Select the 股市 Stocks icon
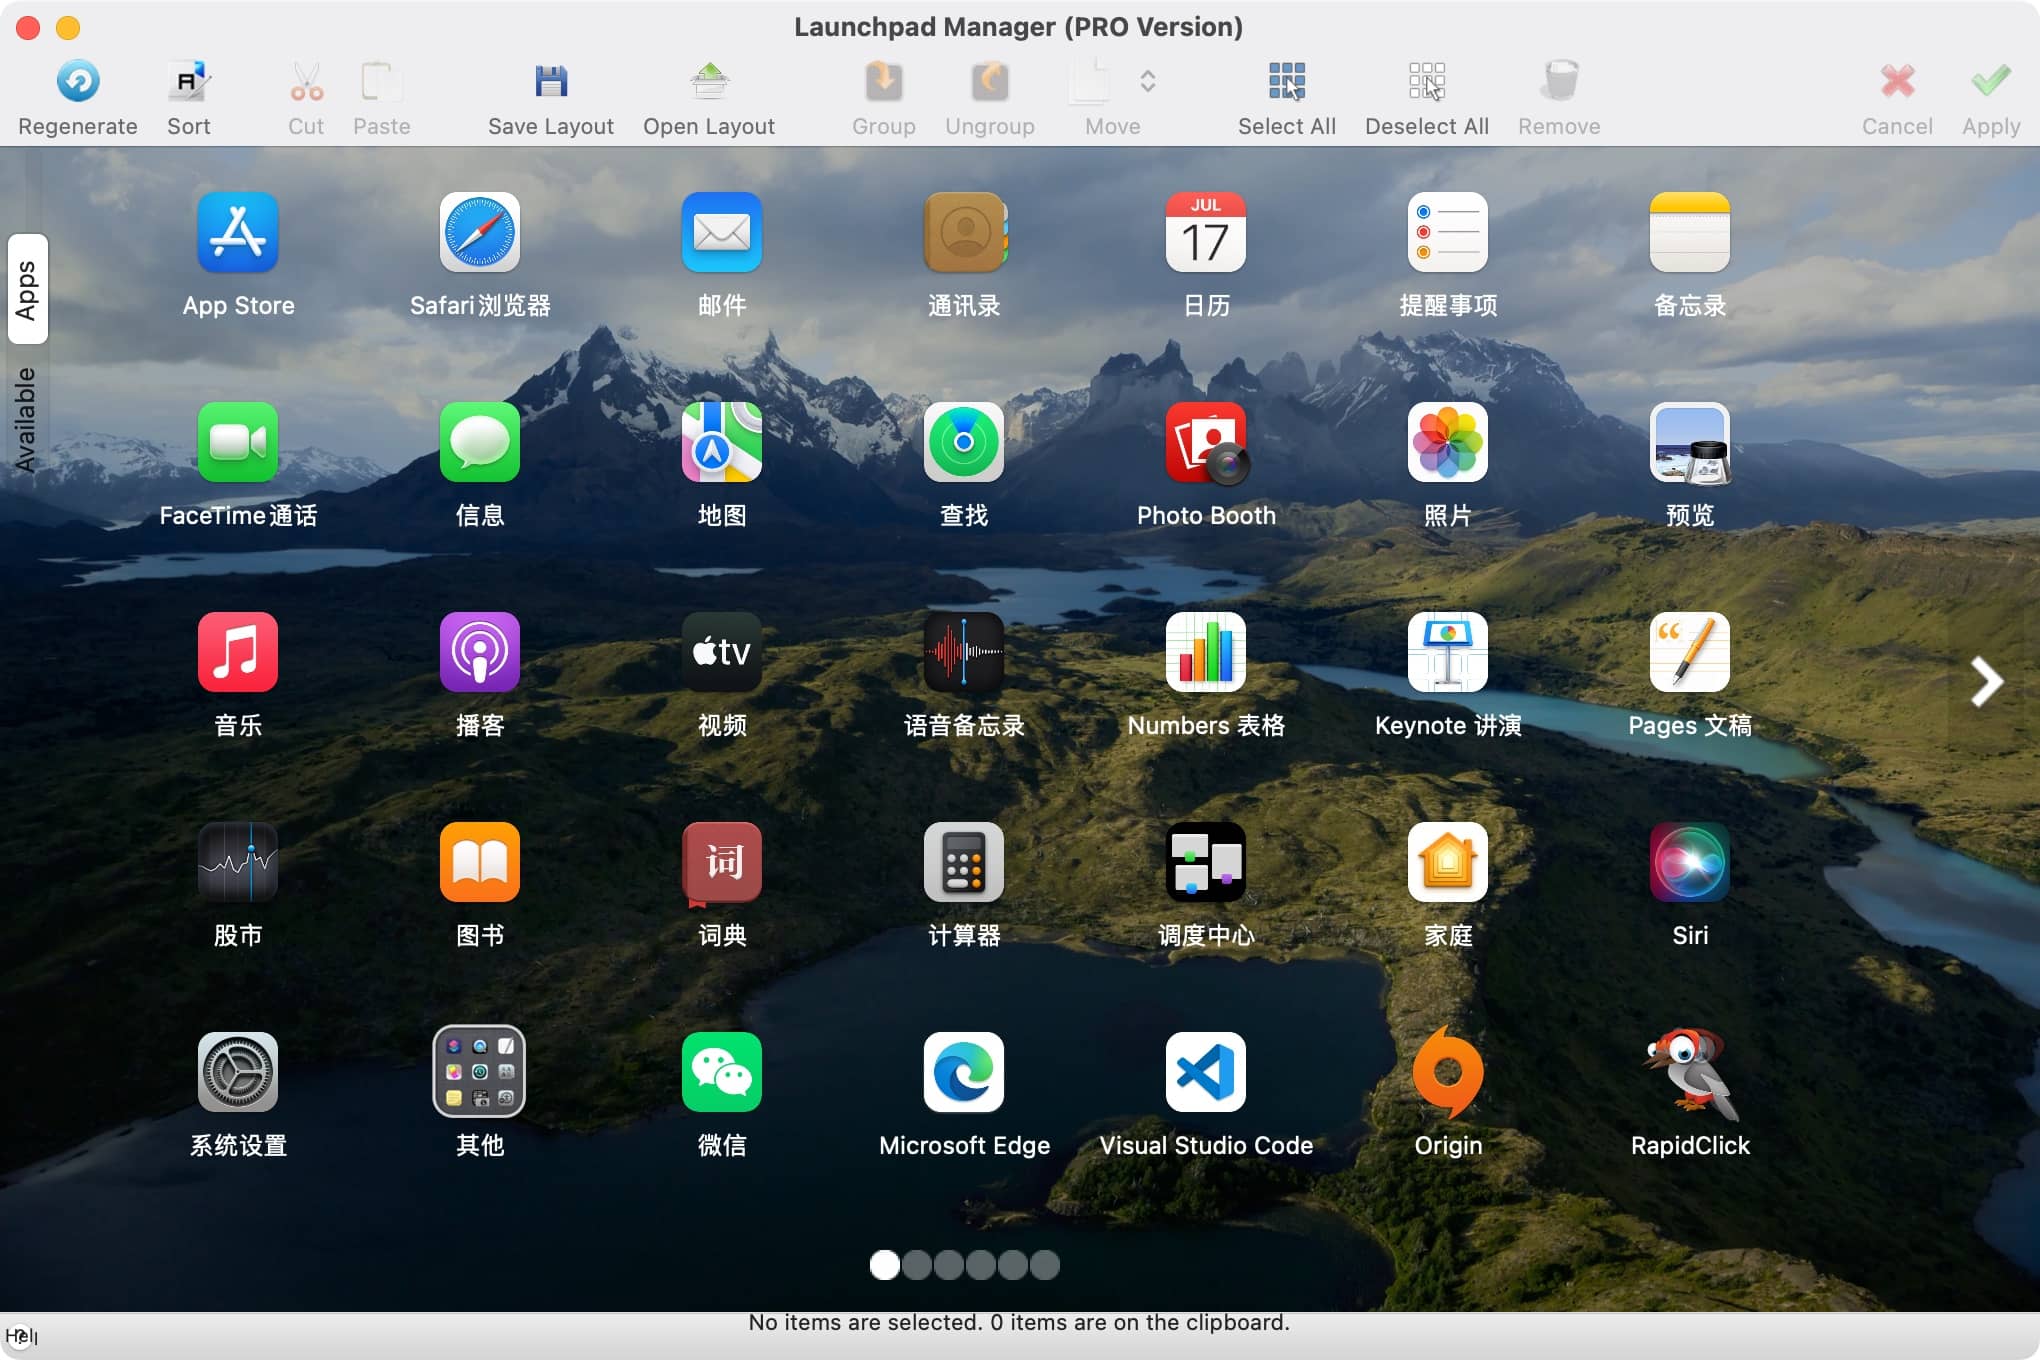 [x=238, y=862]
